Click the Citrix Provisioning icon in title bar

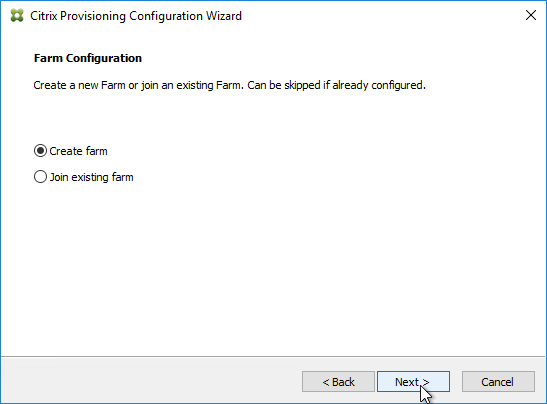pyautogui.click(x=17, y=16)
